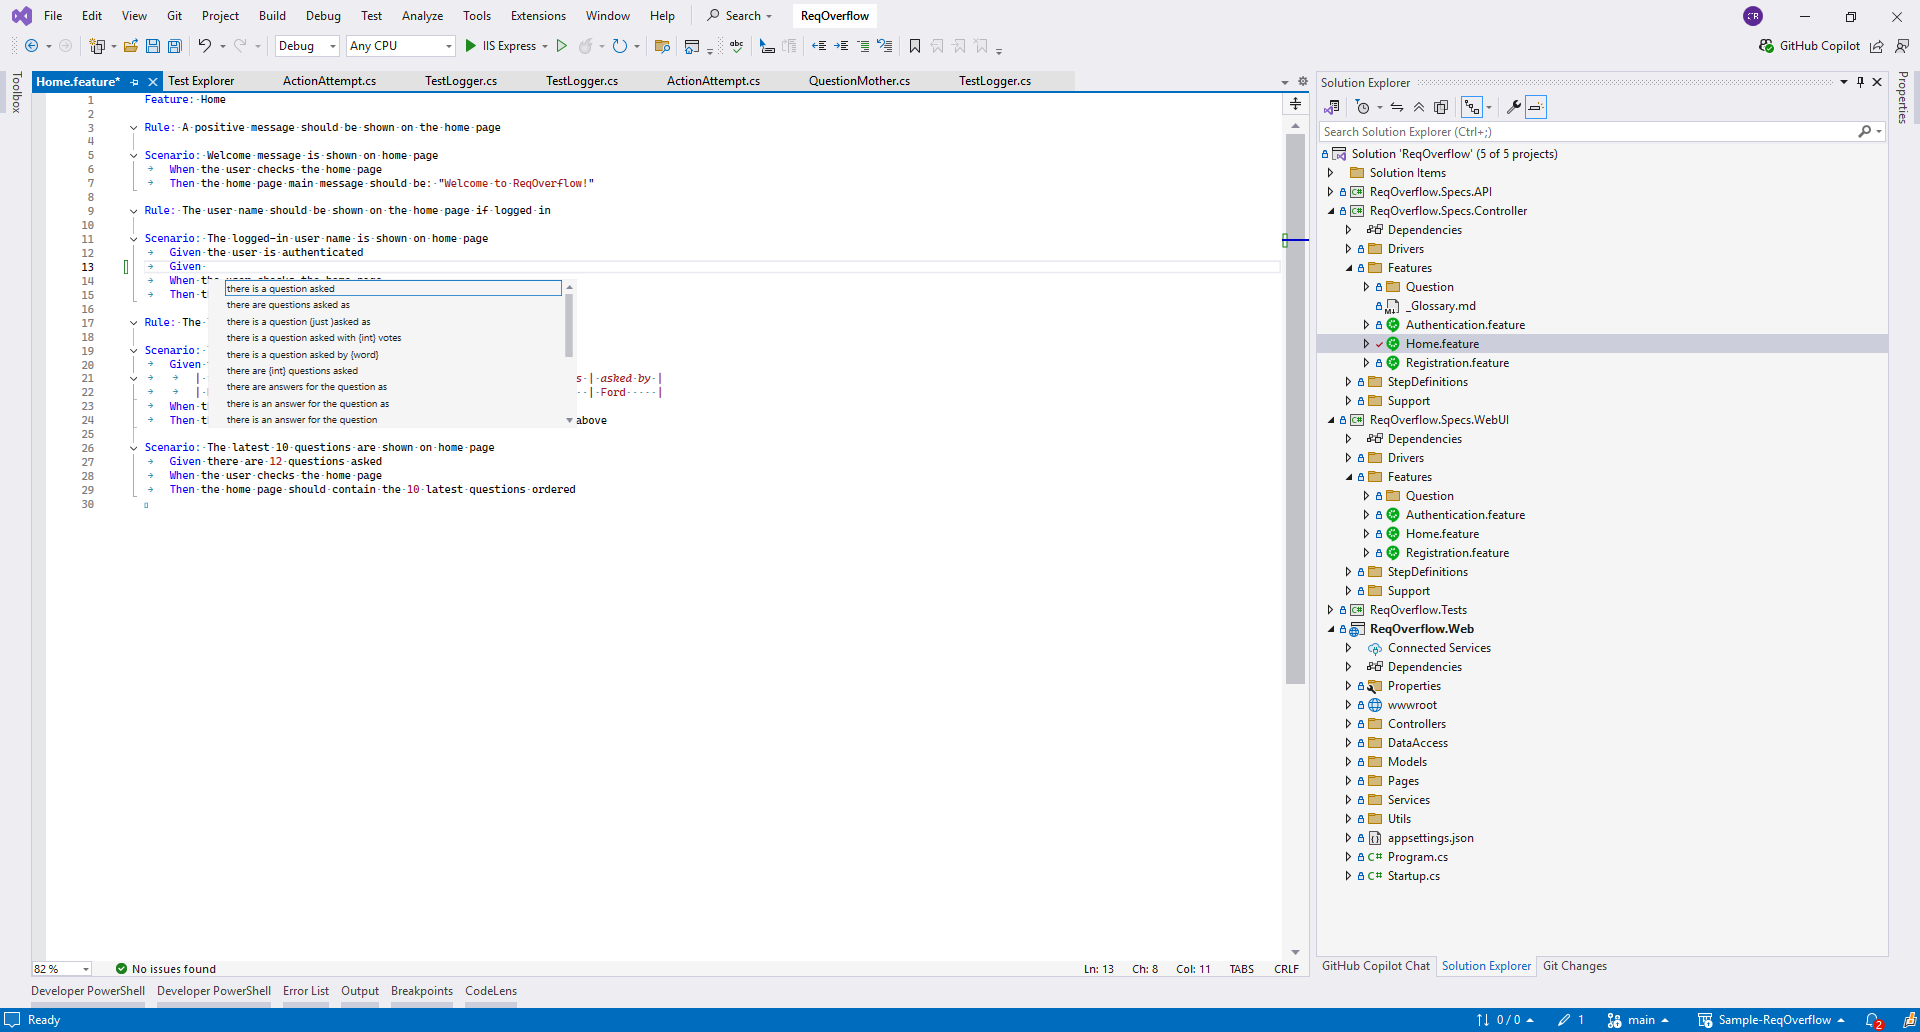Image resolution: width=1920 pixels, height=1032 pixels.
Task: Click the completion list scrollbar thumb
Action: coord(569,325)
